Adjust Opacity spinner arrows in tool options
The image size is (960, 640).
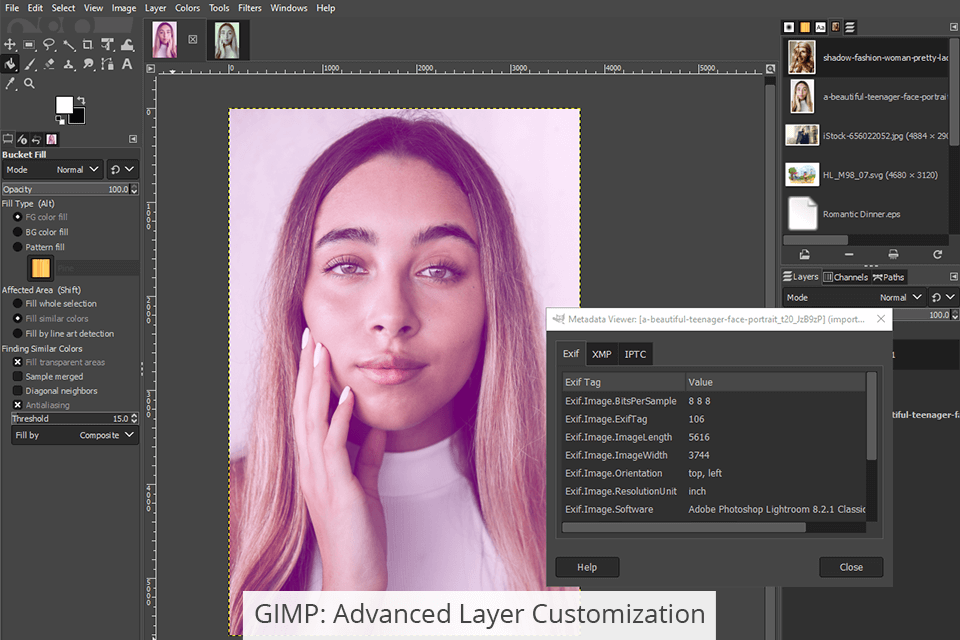click(134, 189)
